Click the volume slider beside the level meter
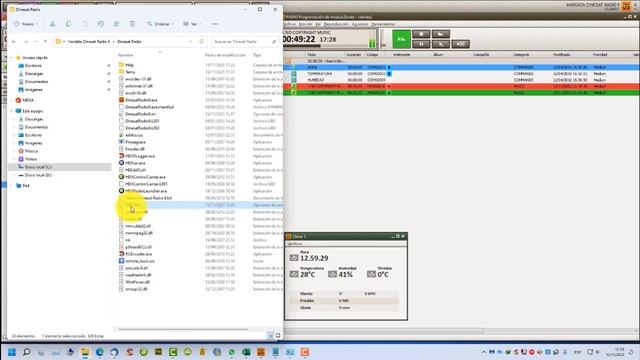Viewport: 640px width, 360px height. click(x=382, y=39)
